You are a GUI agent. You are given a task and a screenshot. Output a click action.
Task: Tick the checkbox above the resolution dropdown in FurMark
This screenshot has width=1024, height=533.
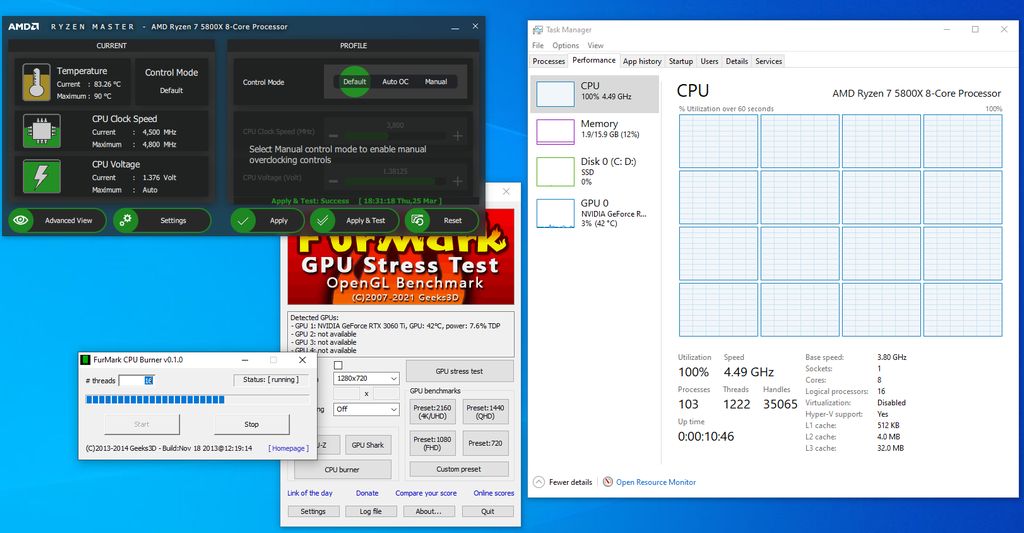(x=338, y=366)
